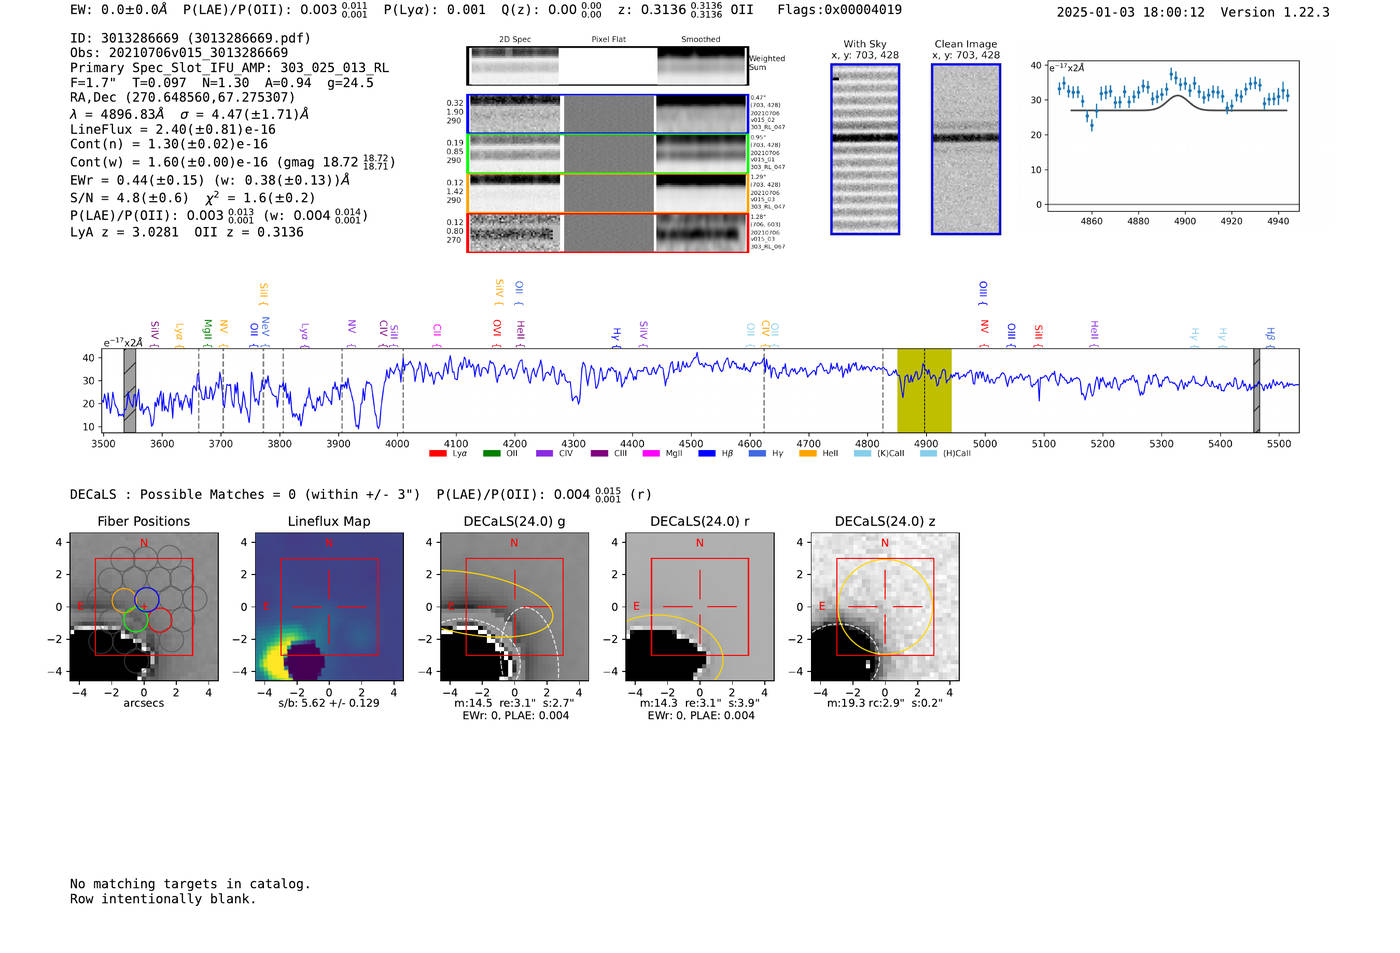The height and width of the screenshot is (953, 1400).
Task: Click the blue-bordered 2D spectrum row
Action: coord(607,114)
